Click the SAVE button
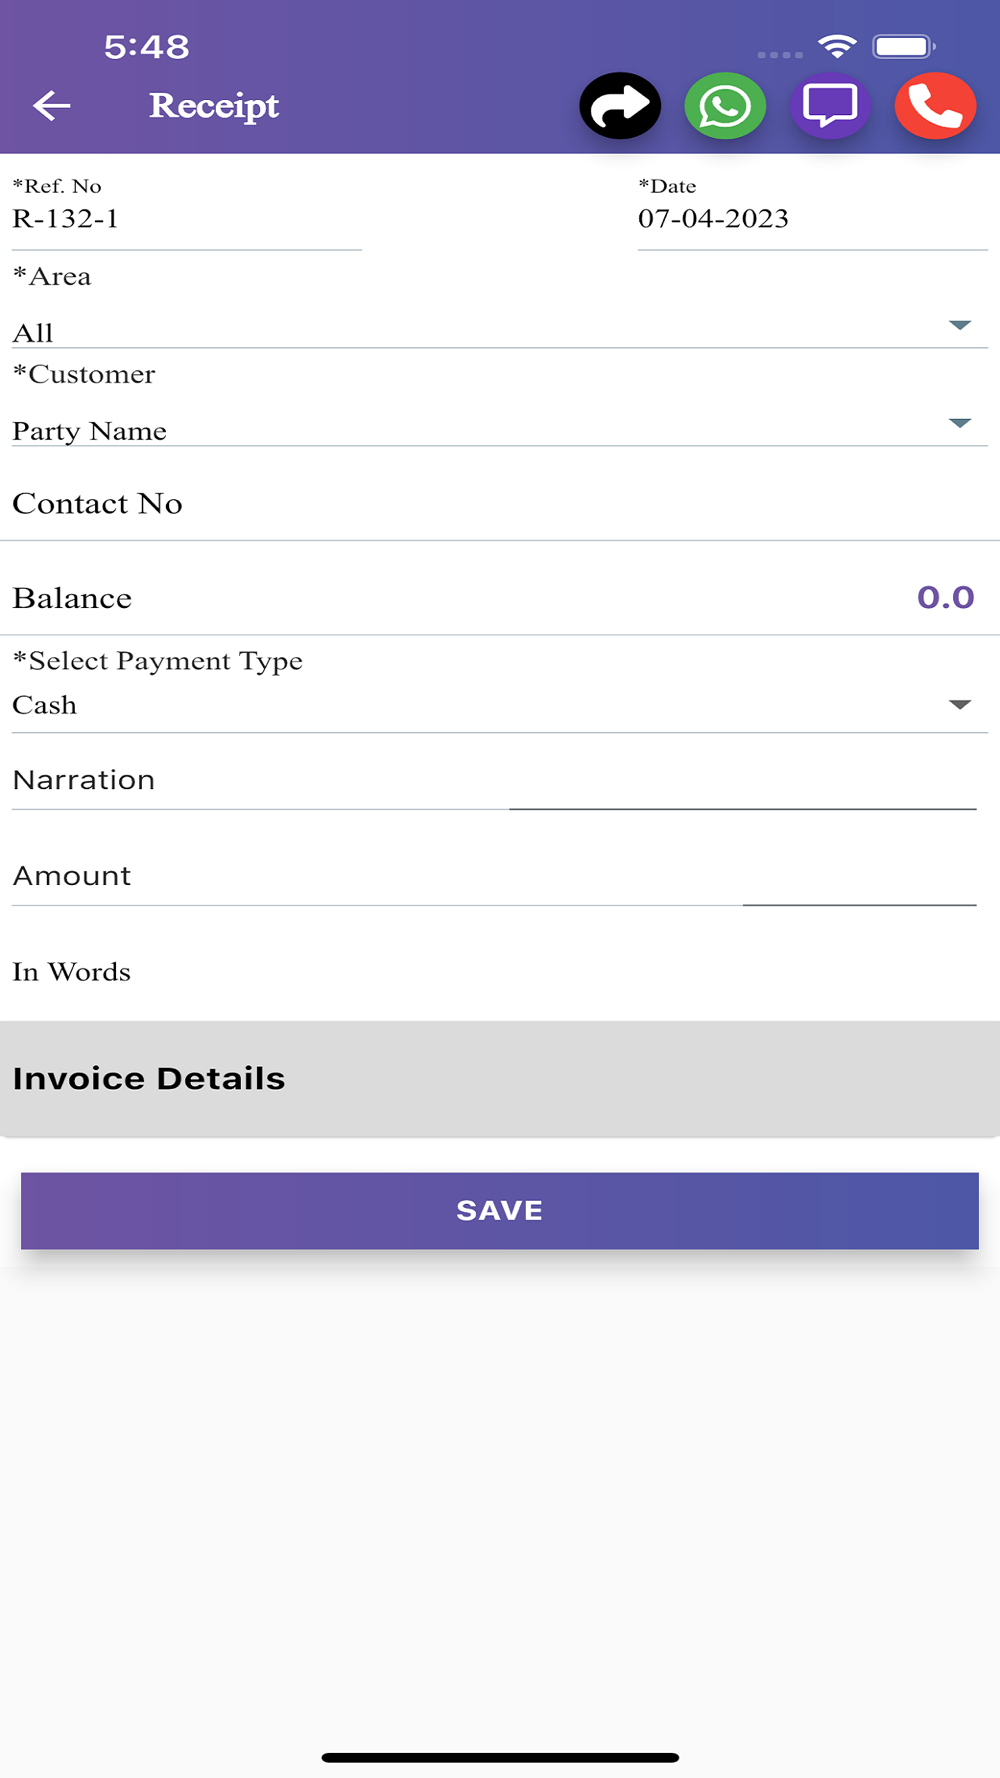This screenshot has height=1778, width=1000. tap(500, 1210)
